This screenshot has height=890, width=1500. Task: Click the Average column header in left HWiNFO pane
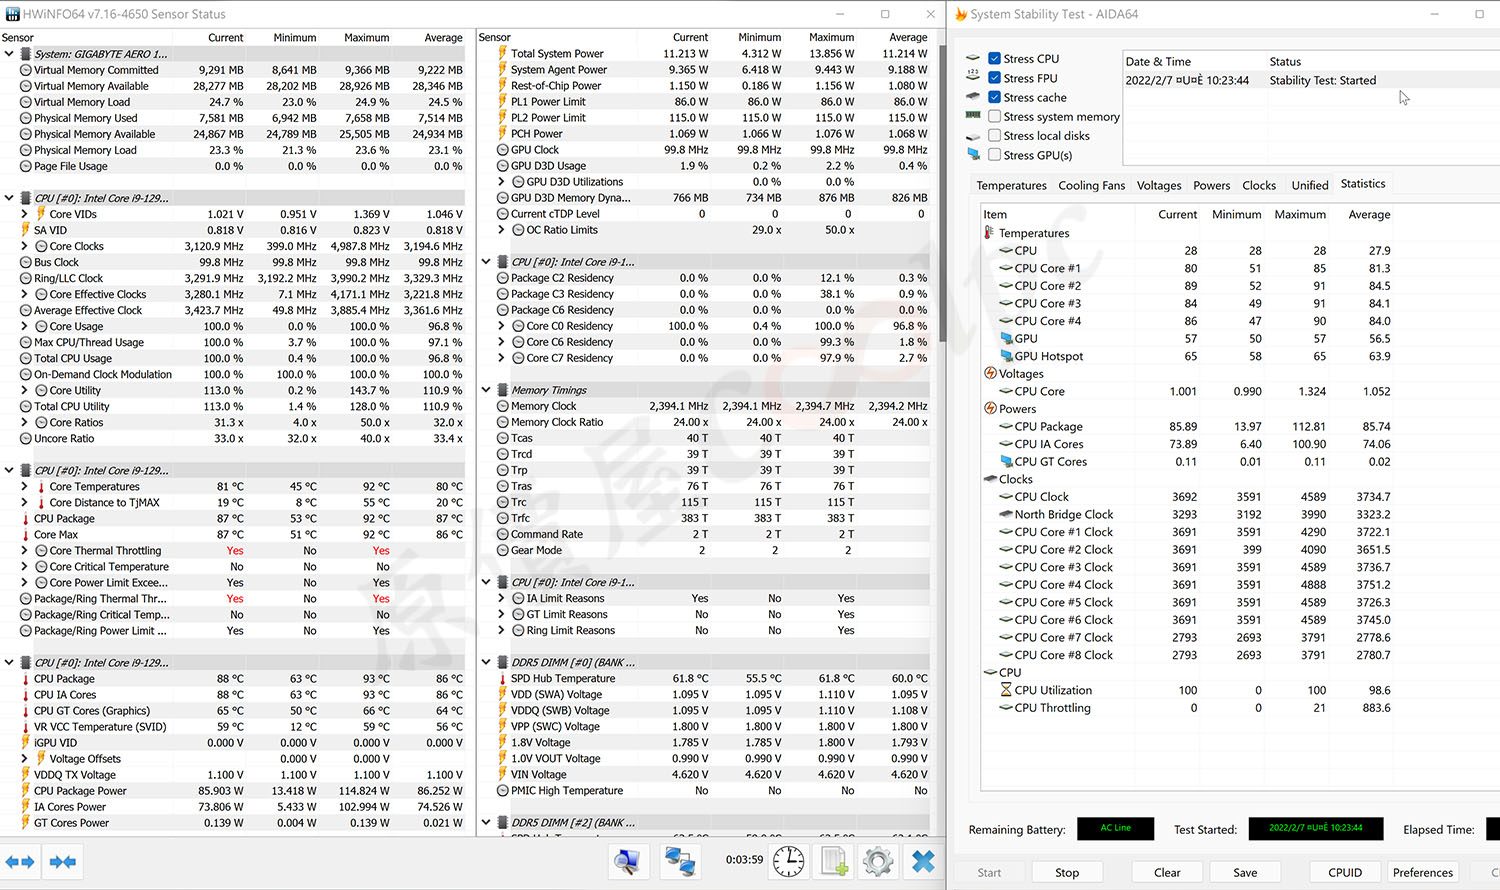pyautogui.click(x=443, y=38)
